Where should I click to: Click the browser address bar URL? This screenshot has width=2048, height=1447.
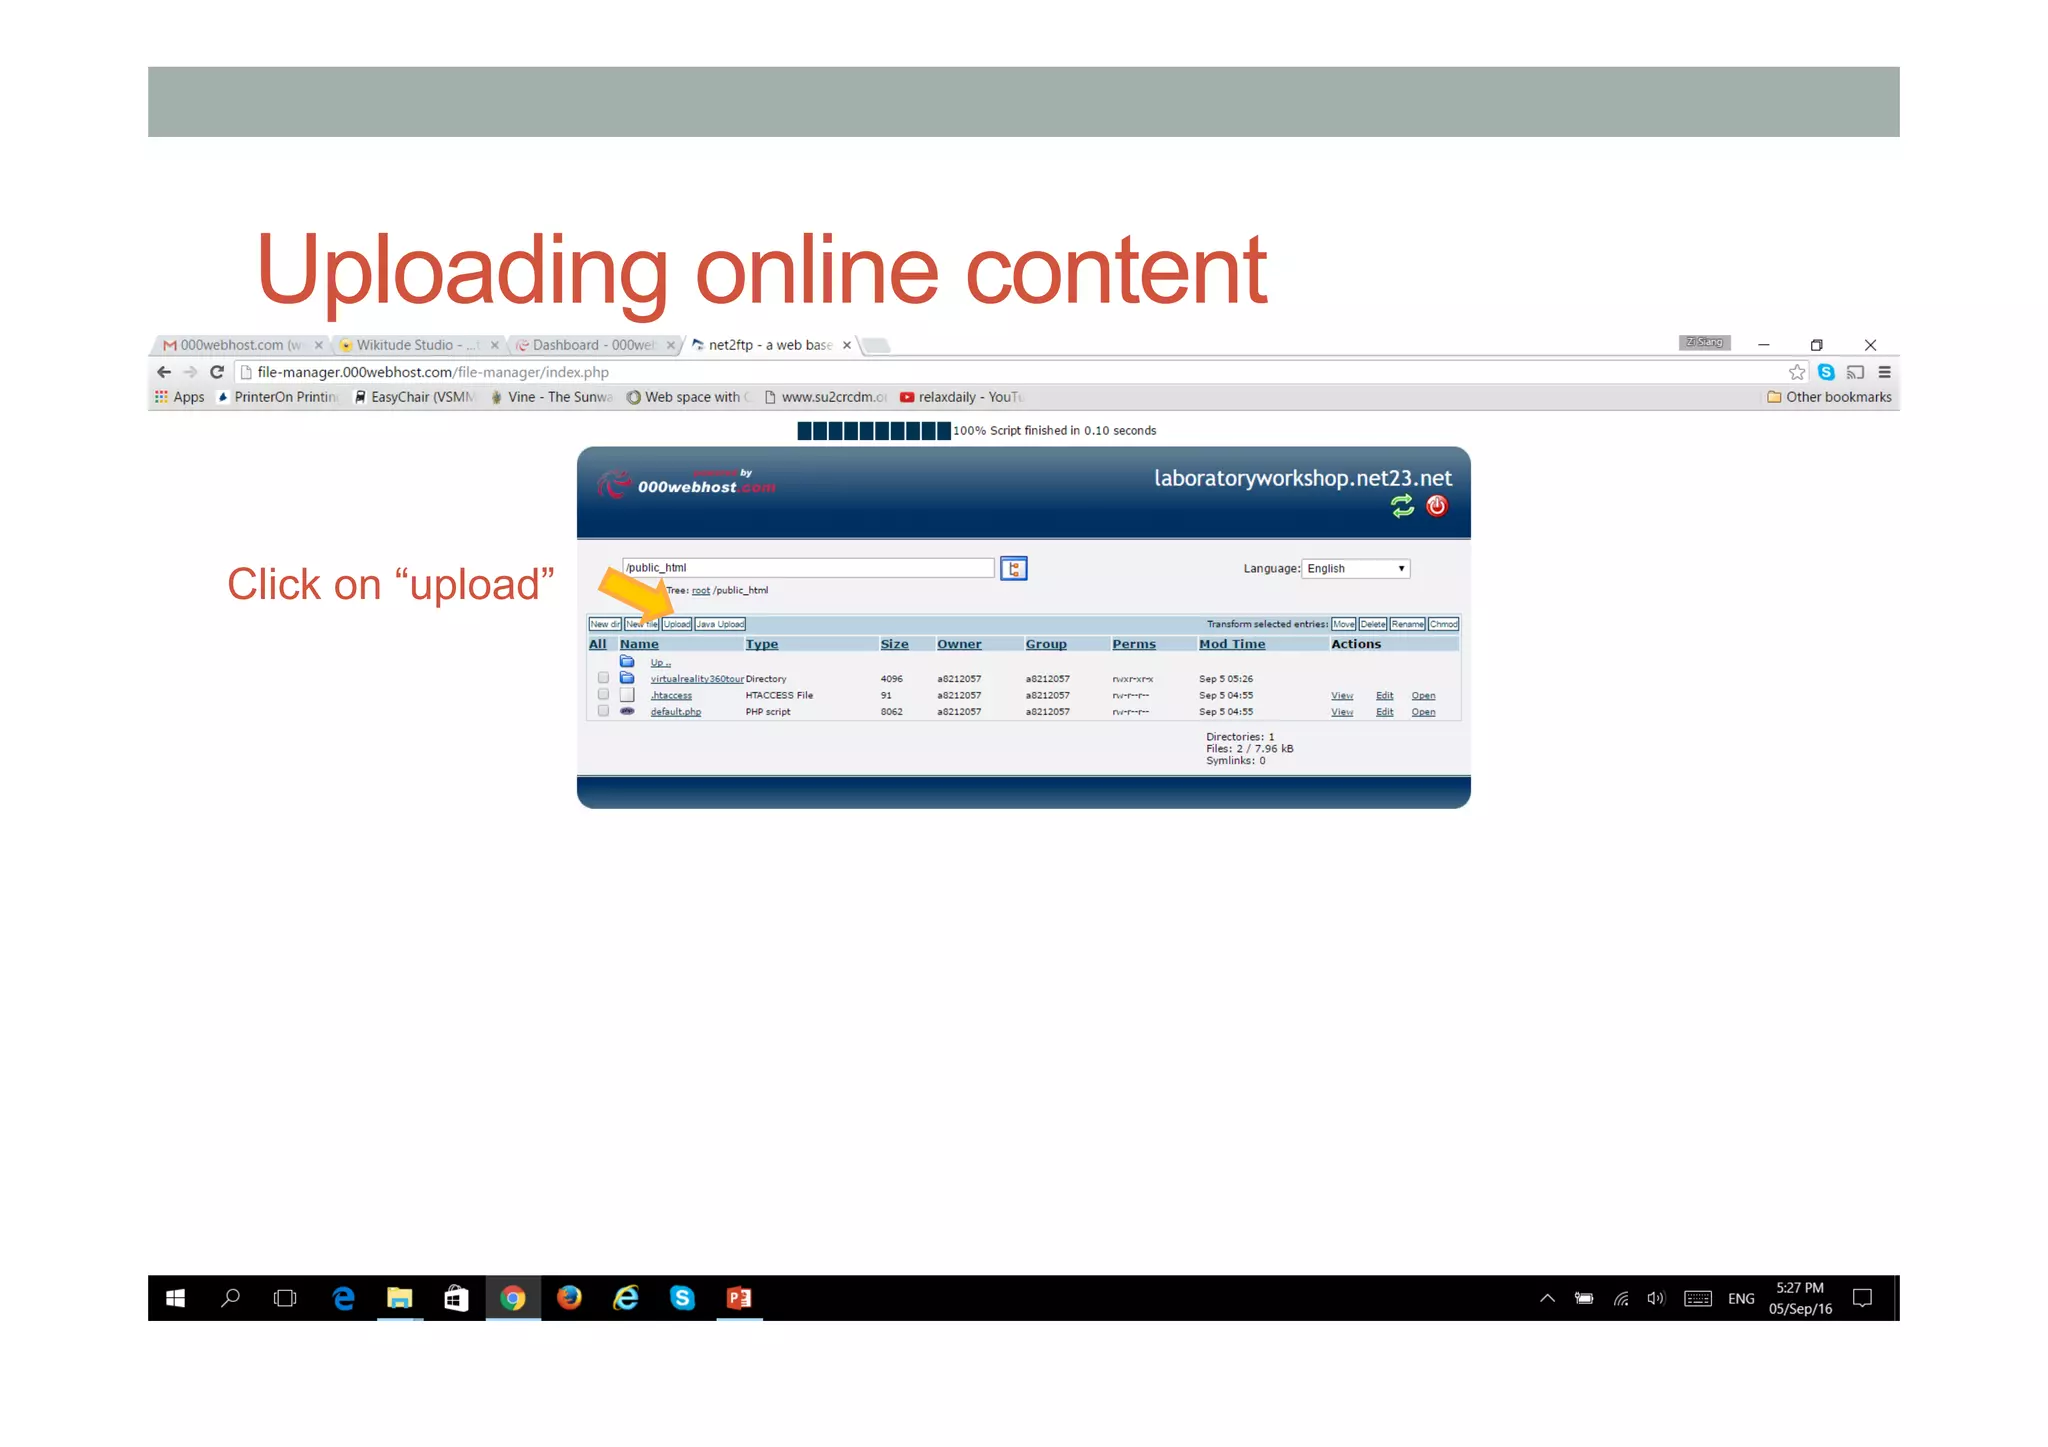click(433, 372)
